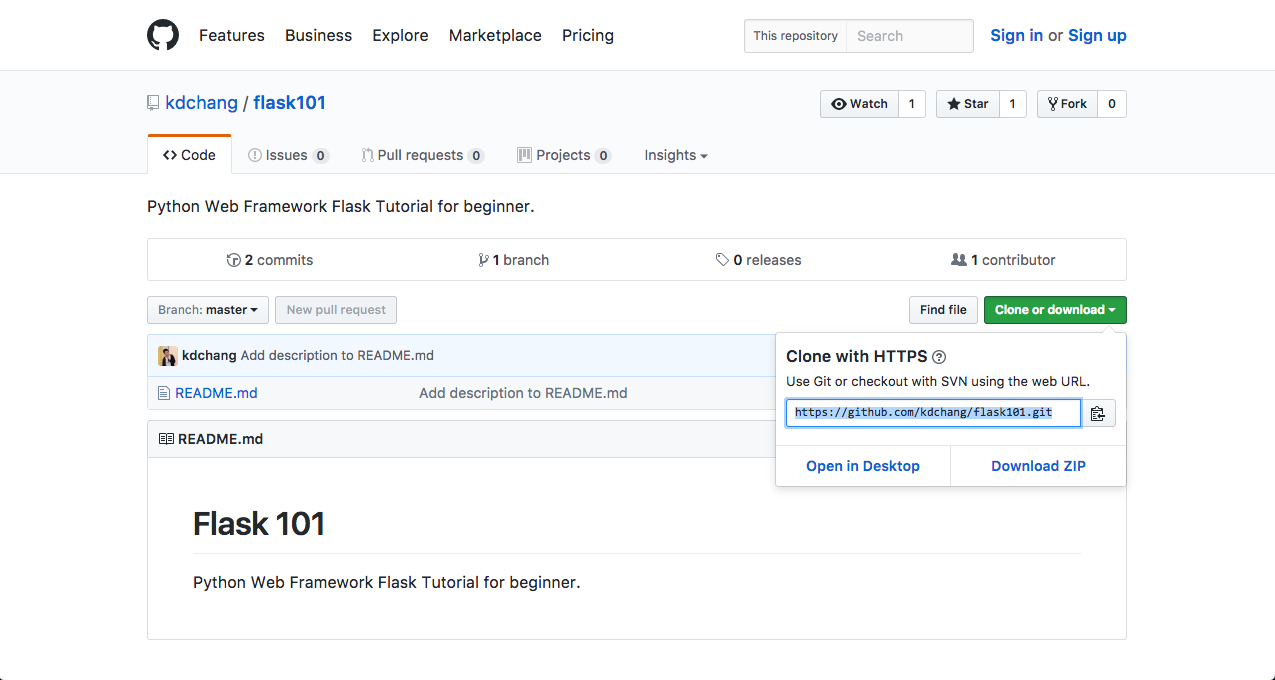Switch to the Issues tab
1275x680 pixels.
point(287,155)
